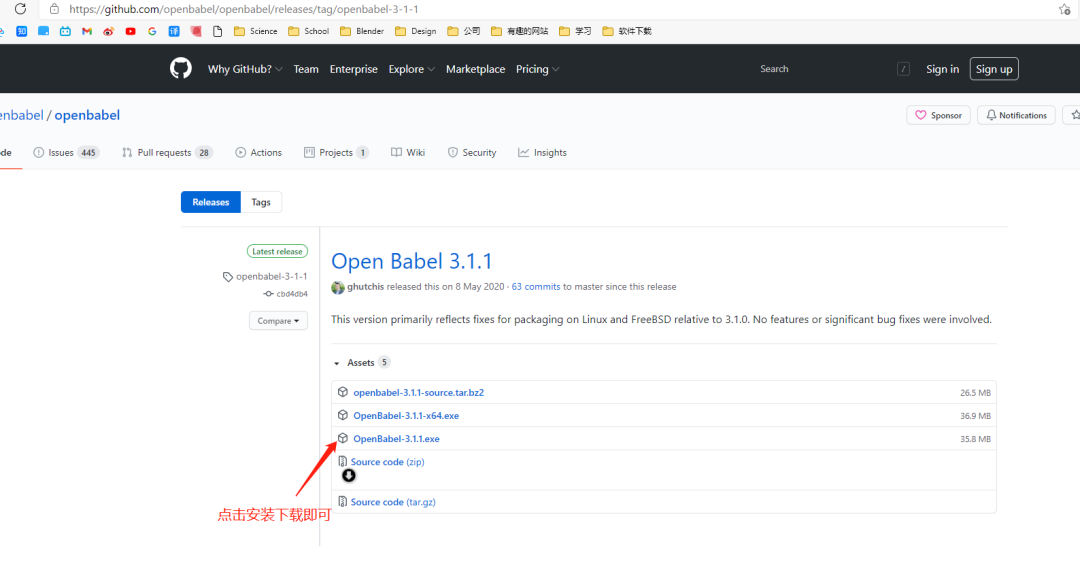Open the 有趣的网站 bookmarks folder

pos(519,31)
